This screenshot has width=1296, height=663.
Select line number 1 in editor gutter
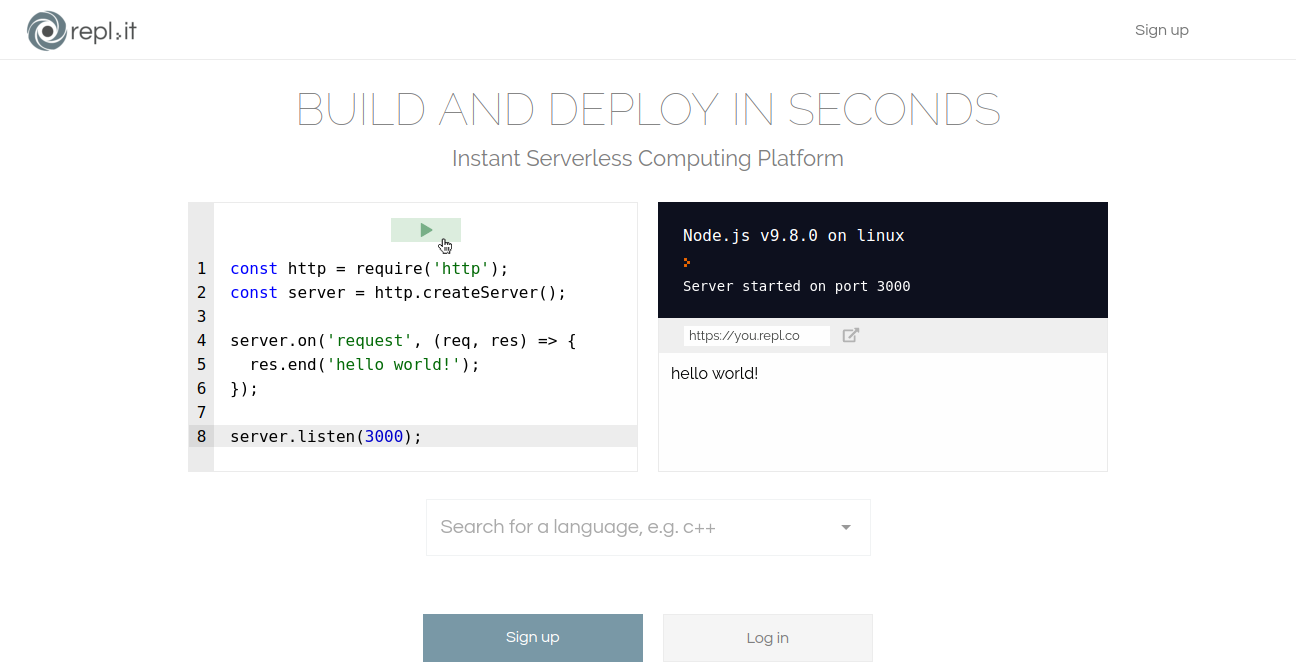pos(201,268)
